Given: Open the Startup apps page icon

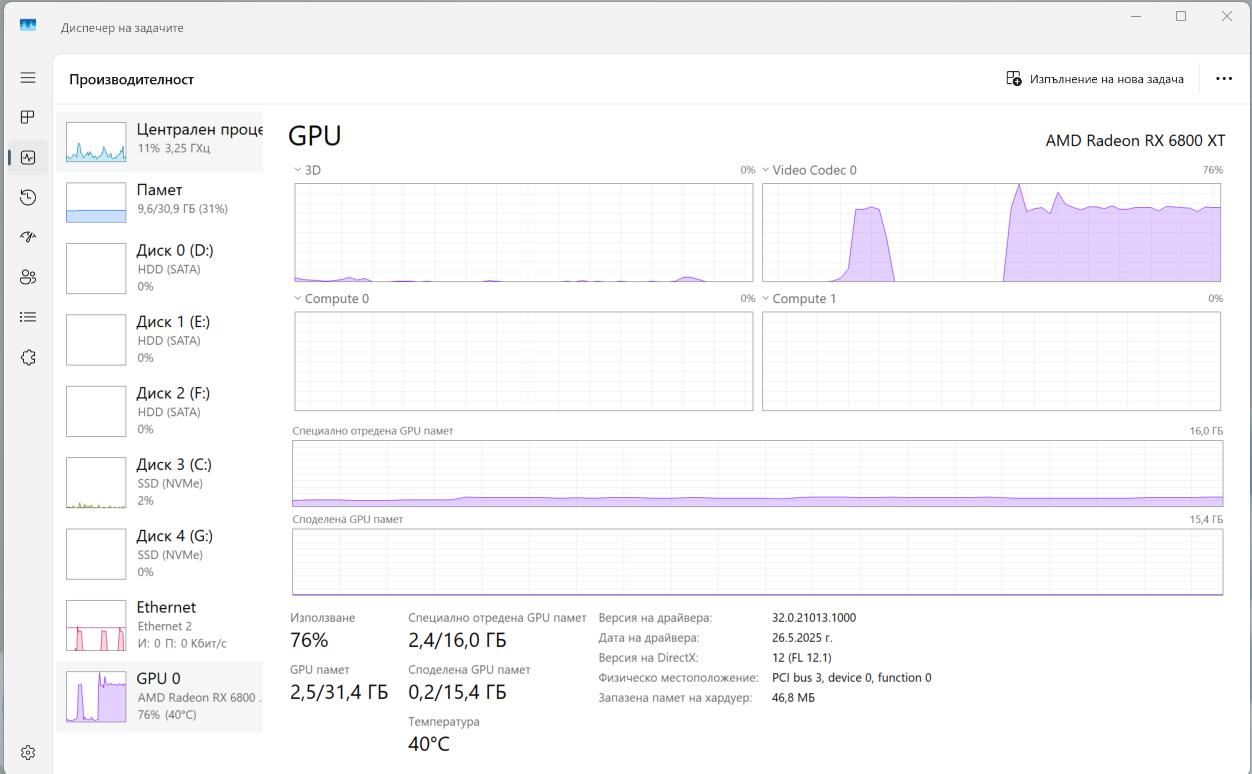Looking at the screenshot, I should tap(28, 237).
